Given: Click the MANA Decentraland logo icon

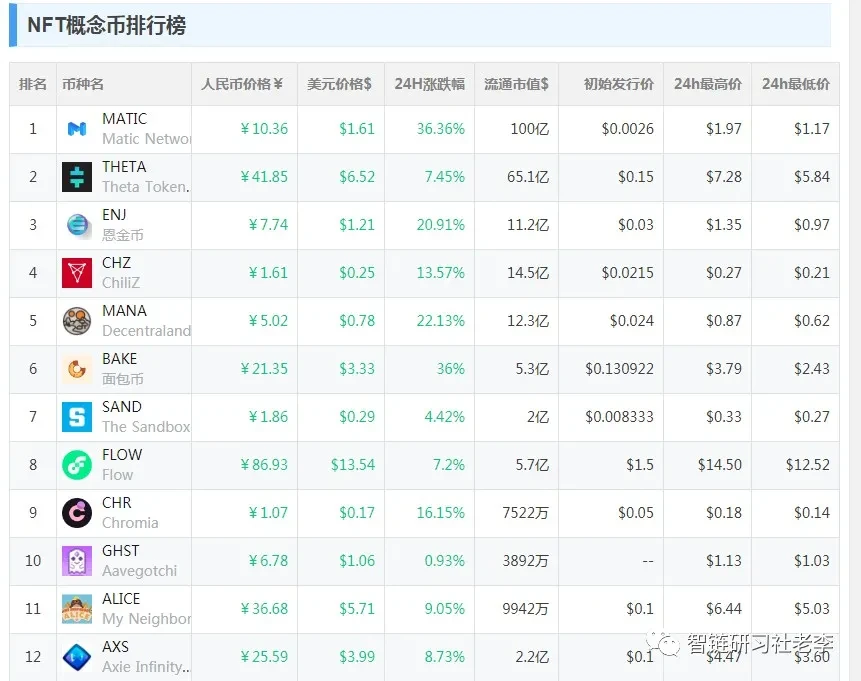Looking at the screenshot, I should tap(77, 321).
